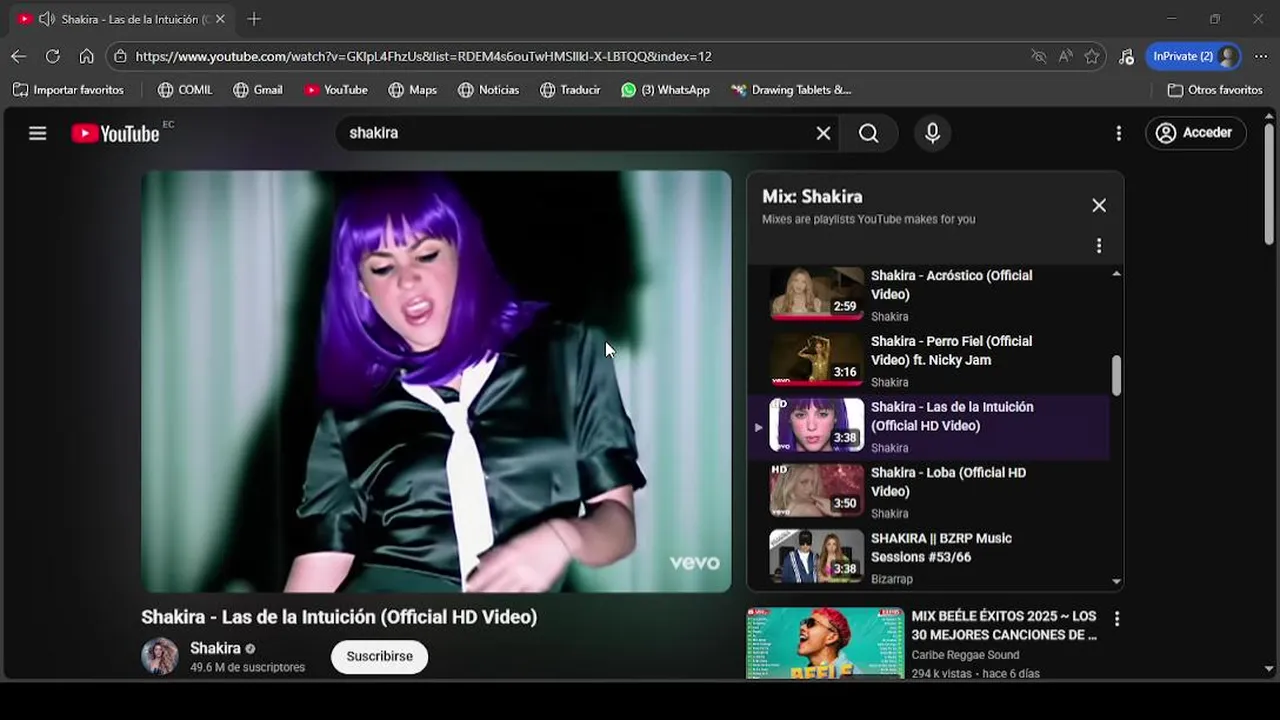Click MIX BEÉLE ÉXITOS 2025 title

1004,625
